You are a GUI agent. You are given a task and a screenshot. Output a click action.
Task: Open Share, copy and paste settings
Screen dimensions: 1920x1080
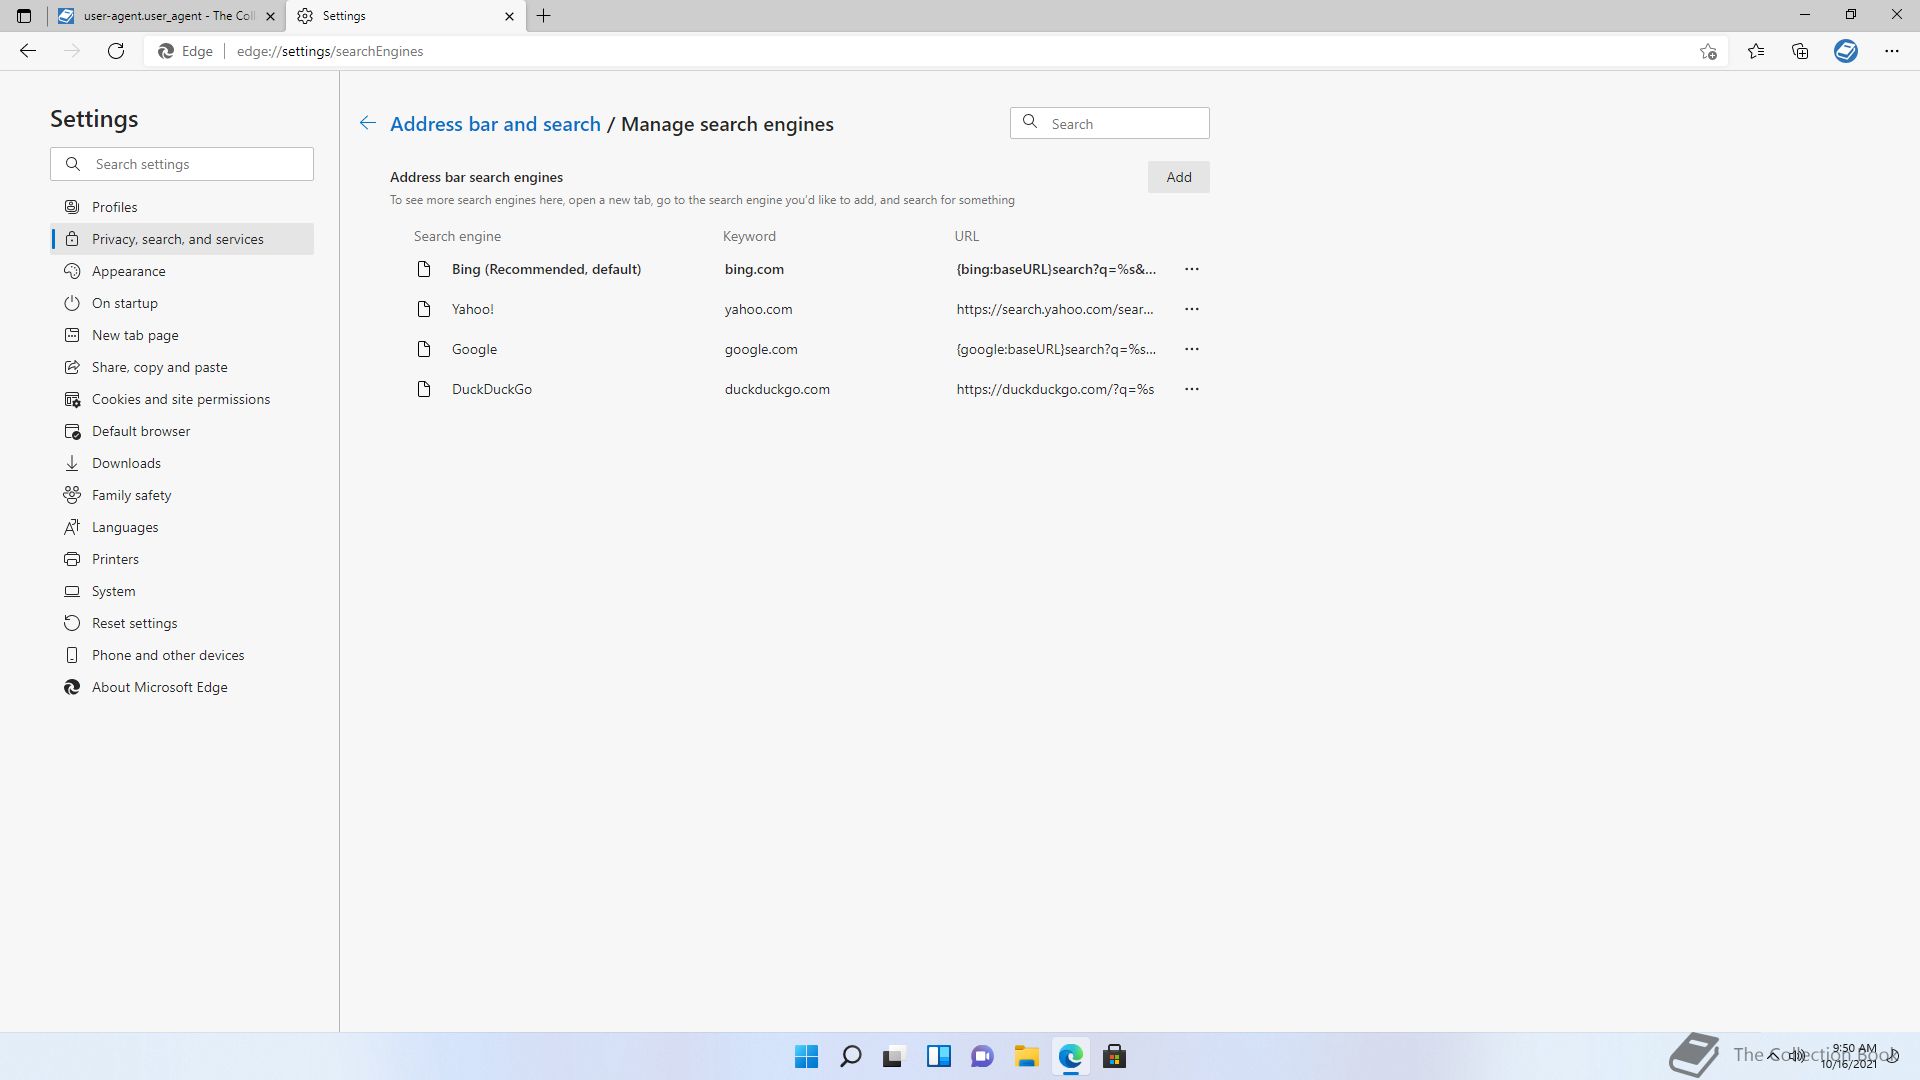coord(182,367)
